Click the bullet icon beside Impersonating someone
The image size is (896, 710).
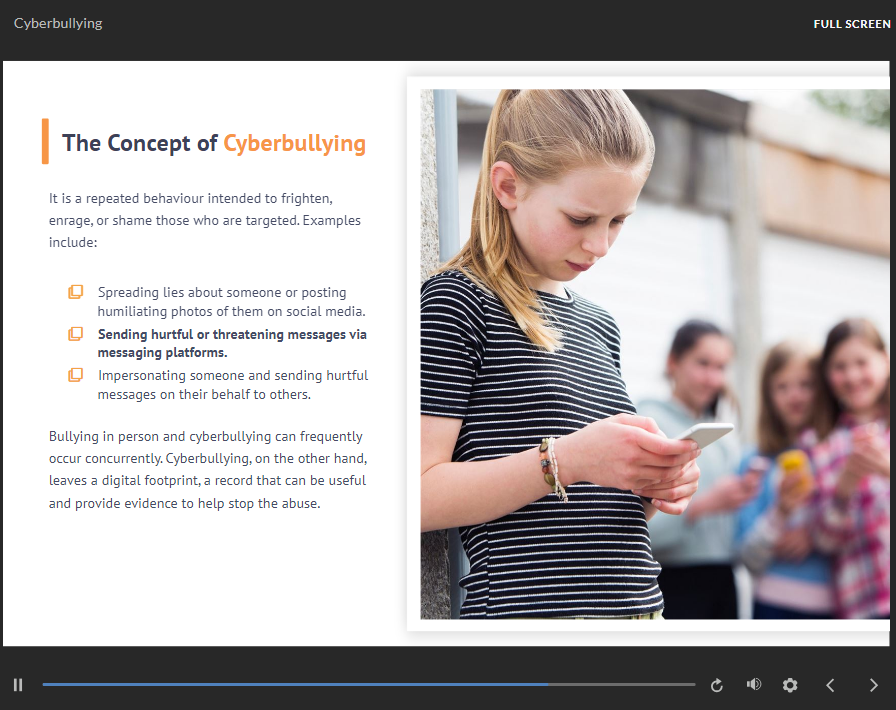(75, 375)
